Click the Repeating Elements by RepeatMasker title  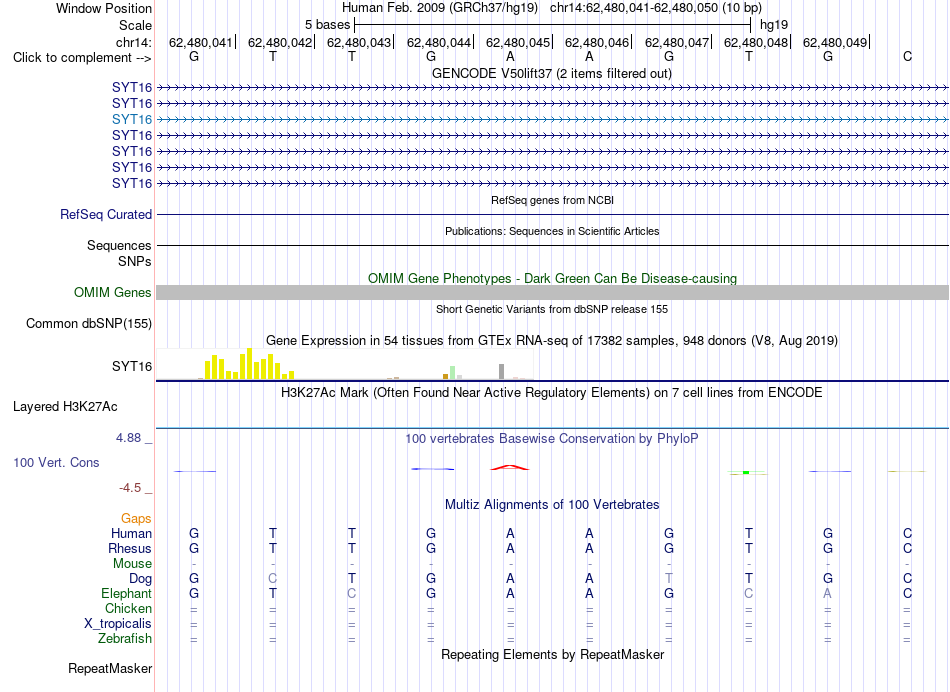553,655
